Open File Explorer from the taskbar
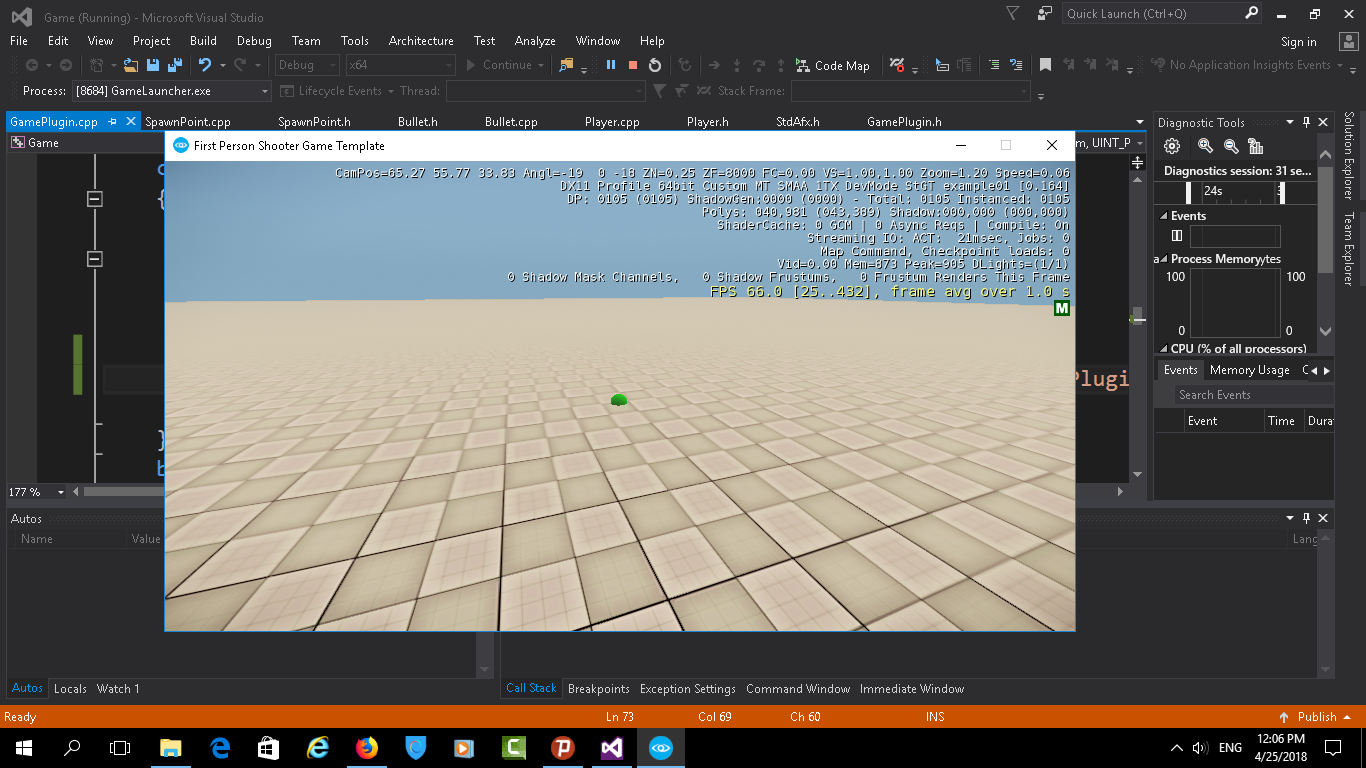Image resolution: width=1366 pixels, height=768 pixels. point(171,748)
